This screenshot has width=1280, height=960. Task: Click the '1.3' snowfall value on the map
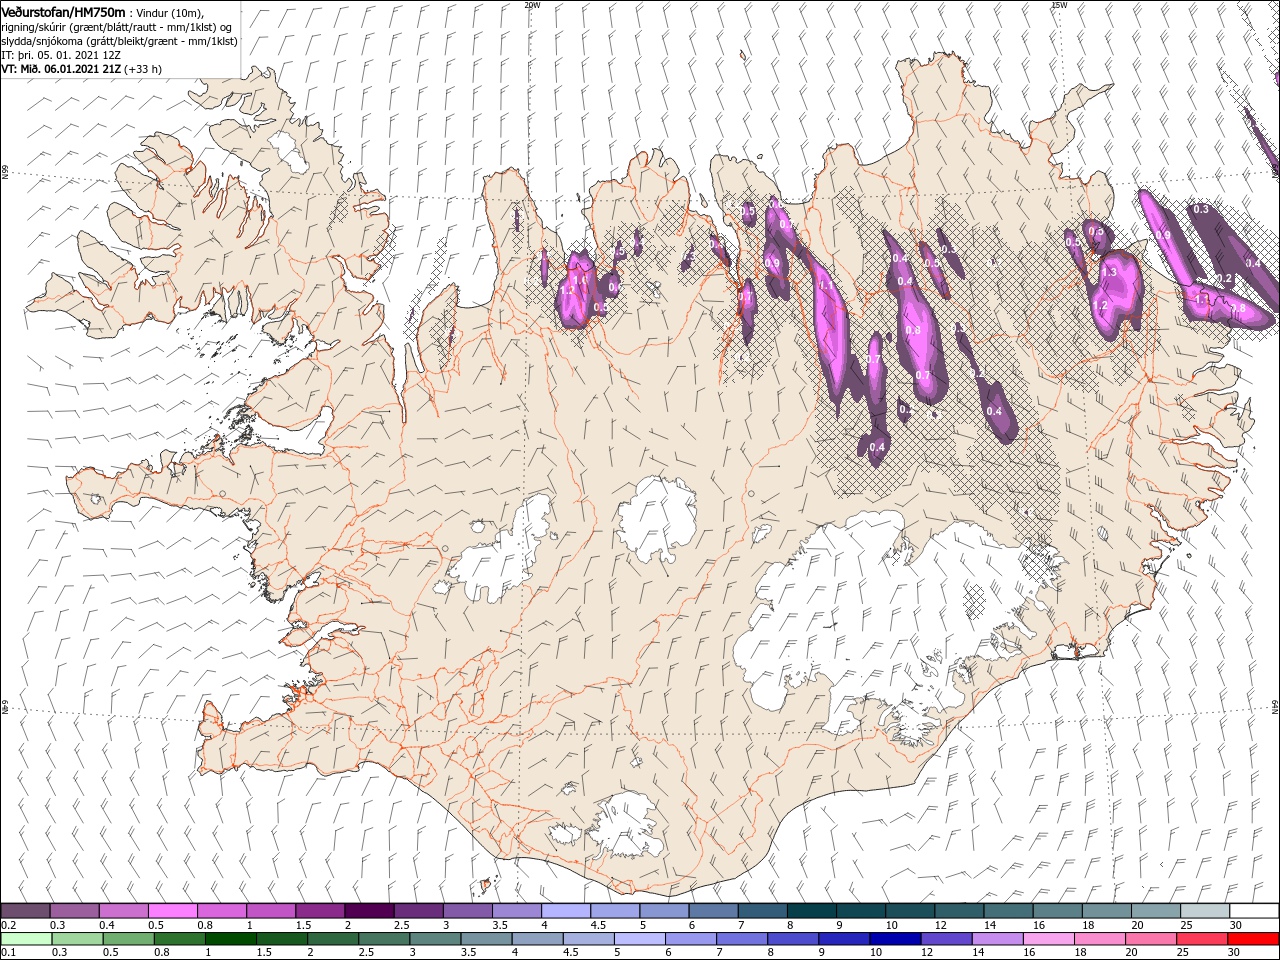(1108, 272)
